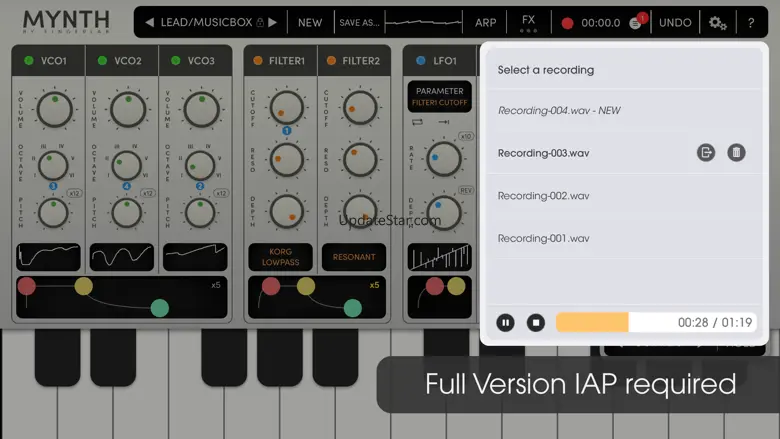Go to next preset with right arrow
The height and width of the screenshot is (439, 780).
pos(273,22)
